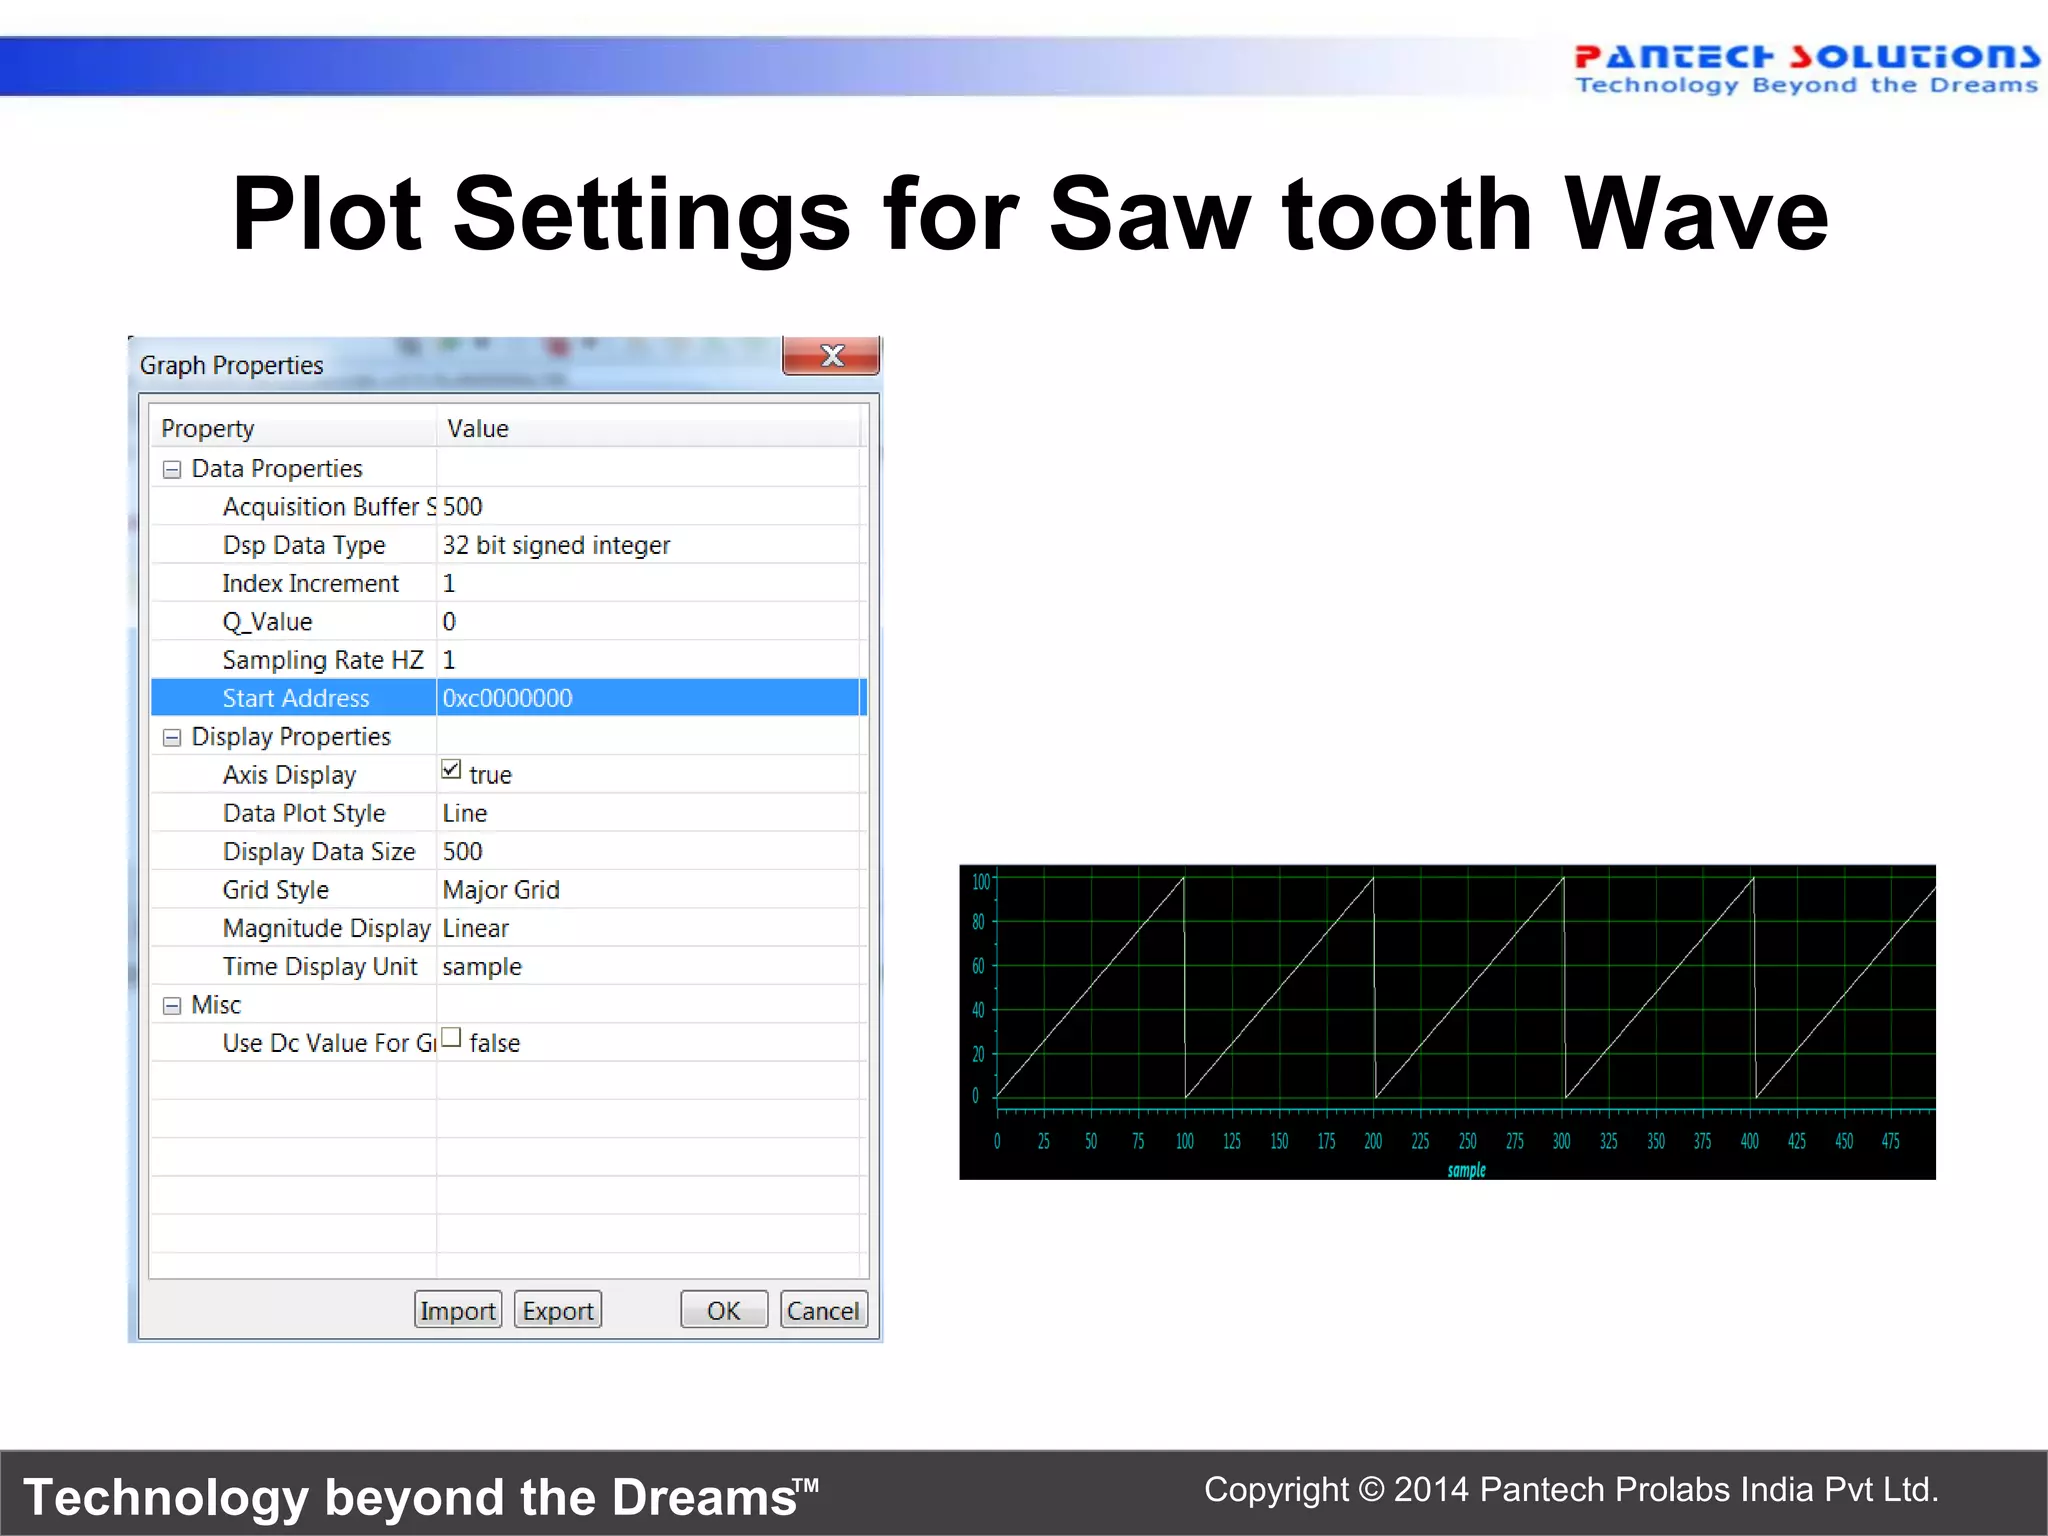
Task: Enable Use Dc Value For Graph checkbox
Action: [451, 1038]
